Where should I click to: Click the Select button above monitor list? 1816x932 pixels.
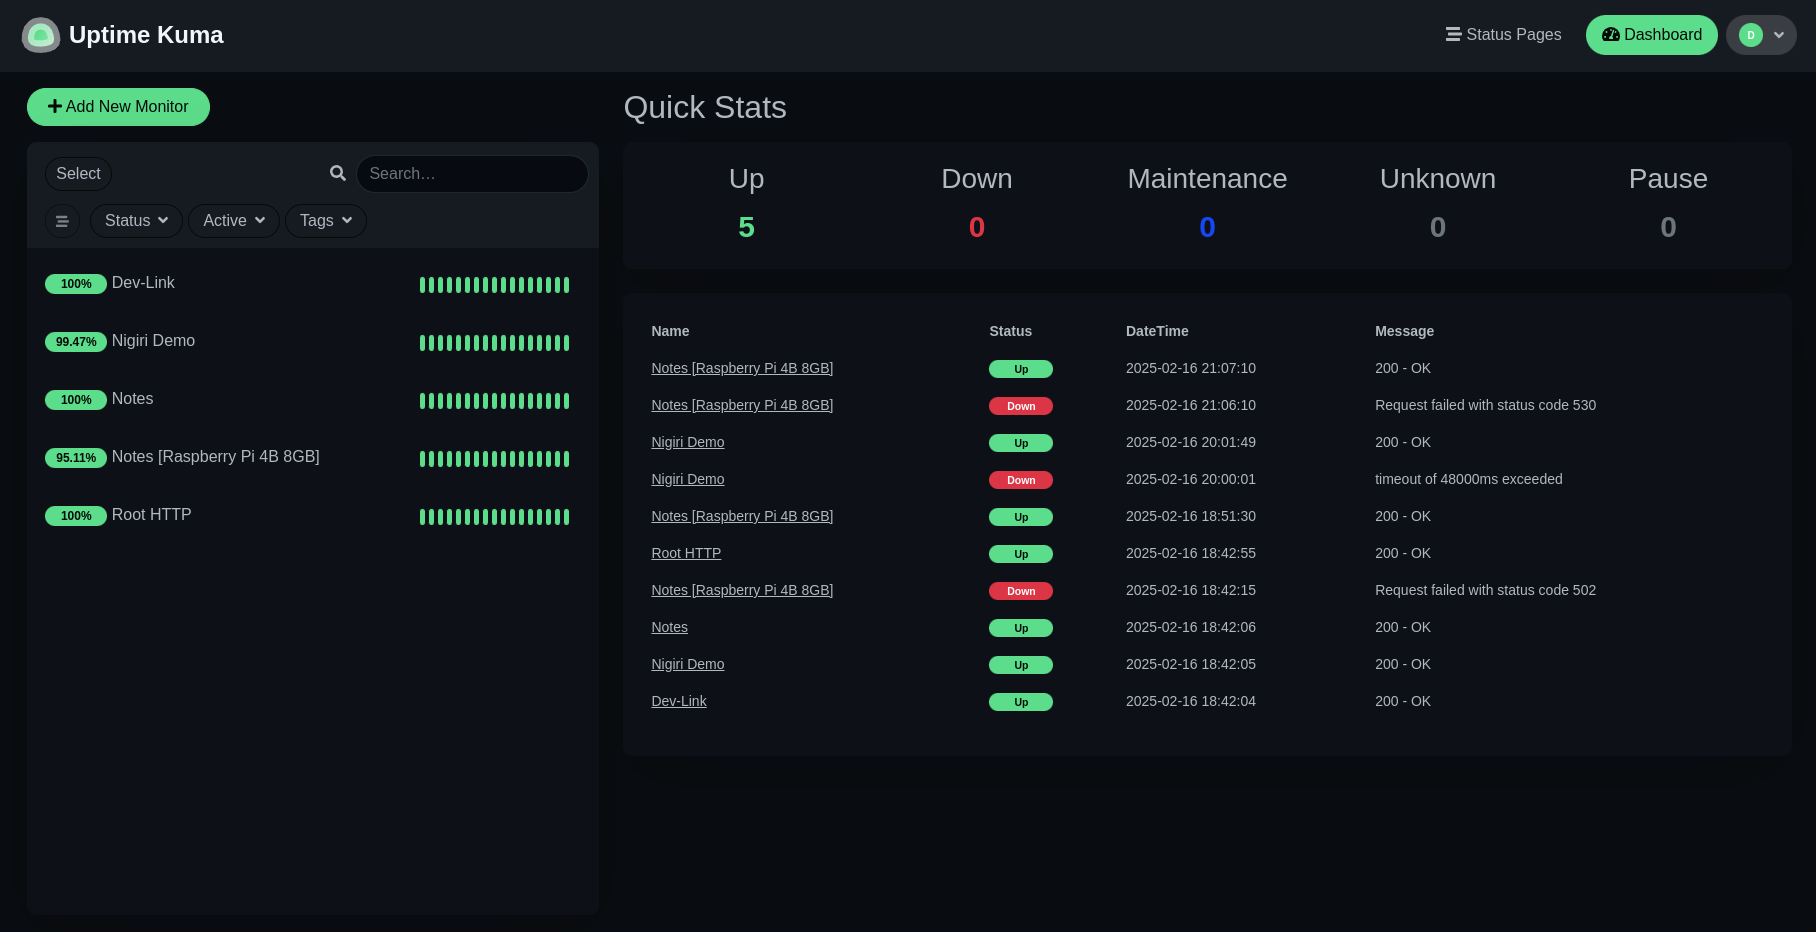(x=78, y=174)
